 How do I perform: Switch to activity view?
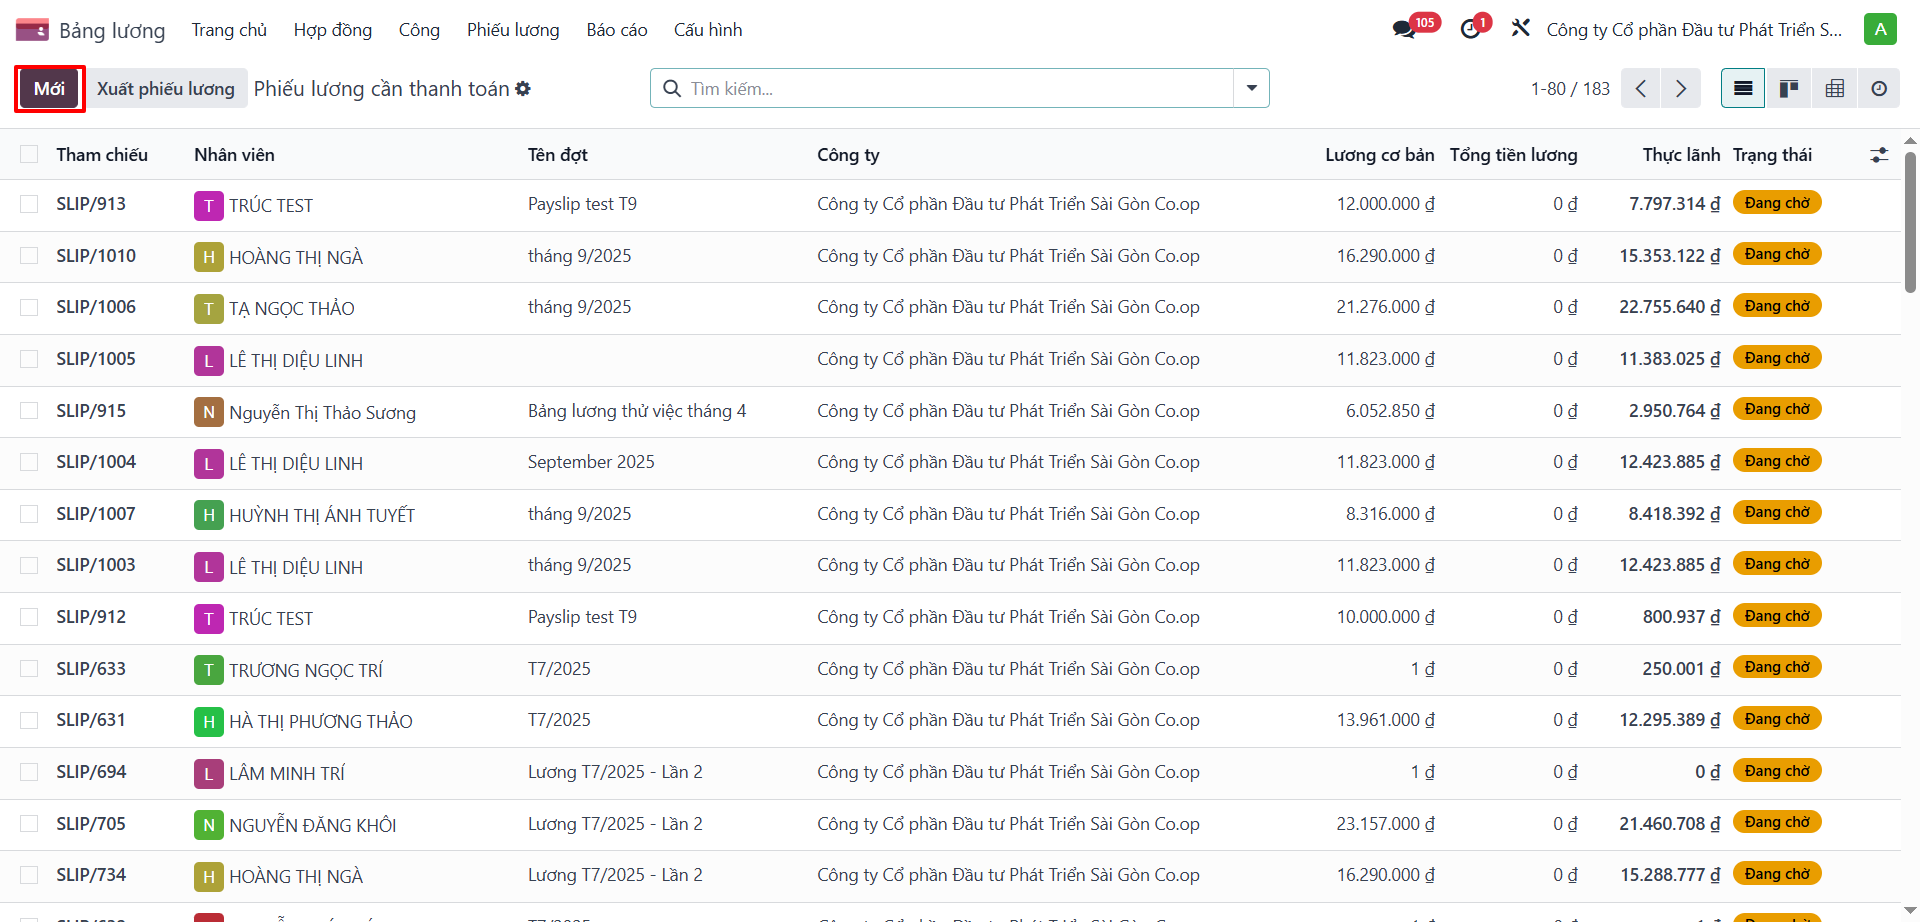point(1879,89)
